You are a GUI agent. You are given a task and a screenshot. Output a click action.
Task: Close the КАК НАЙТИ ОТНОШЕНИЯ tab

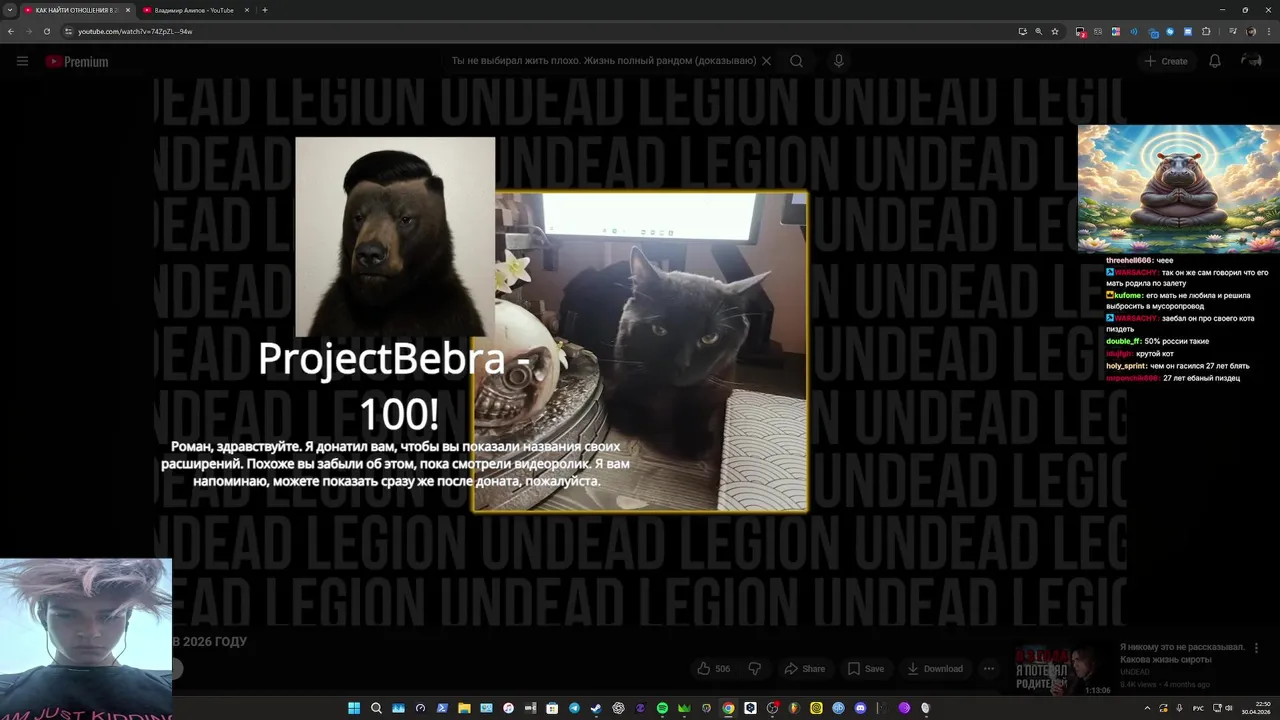[128, 10]
